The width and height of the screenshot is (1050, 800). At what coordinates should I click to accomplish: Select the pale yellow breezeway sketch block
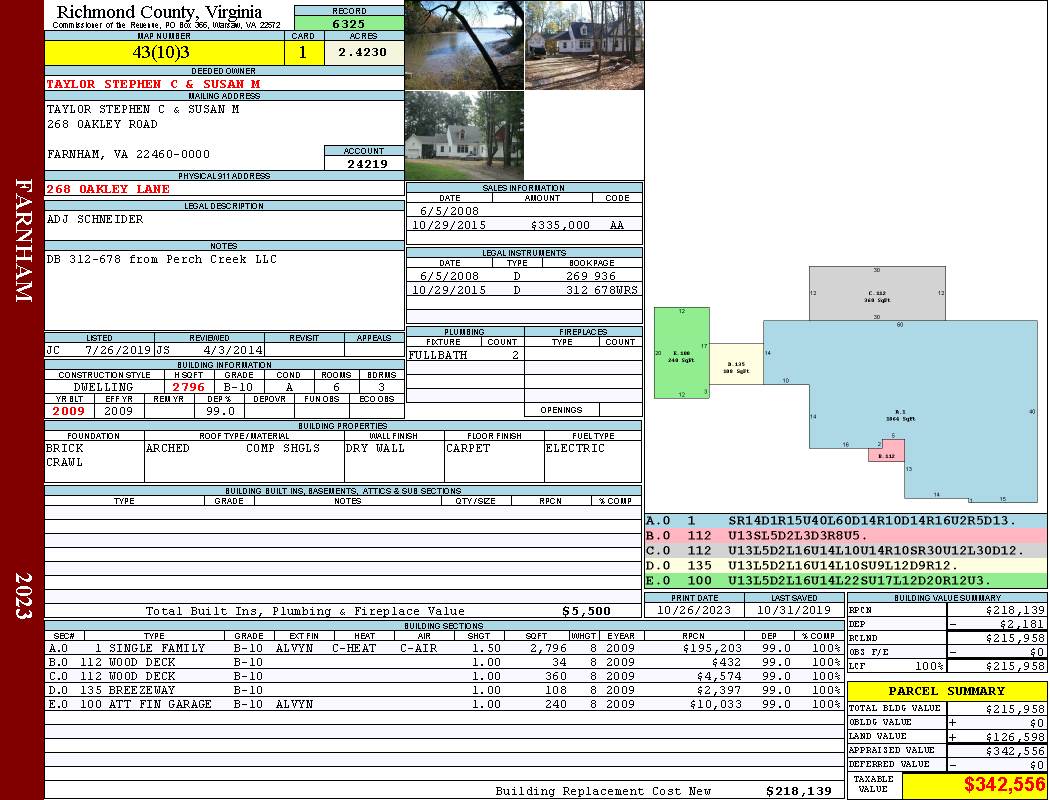(x=735, y=364)
